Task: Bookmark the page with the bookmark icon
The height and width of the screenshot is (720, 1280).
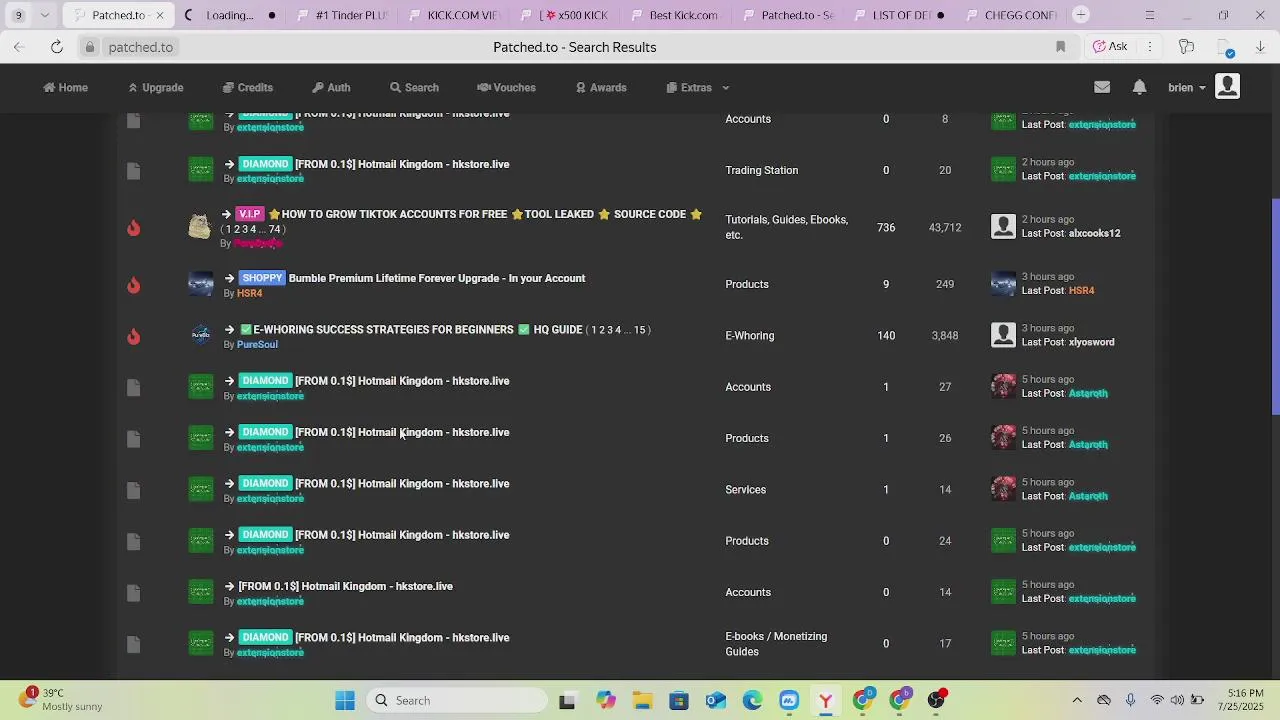Action: 1061,47
